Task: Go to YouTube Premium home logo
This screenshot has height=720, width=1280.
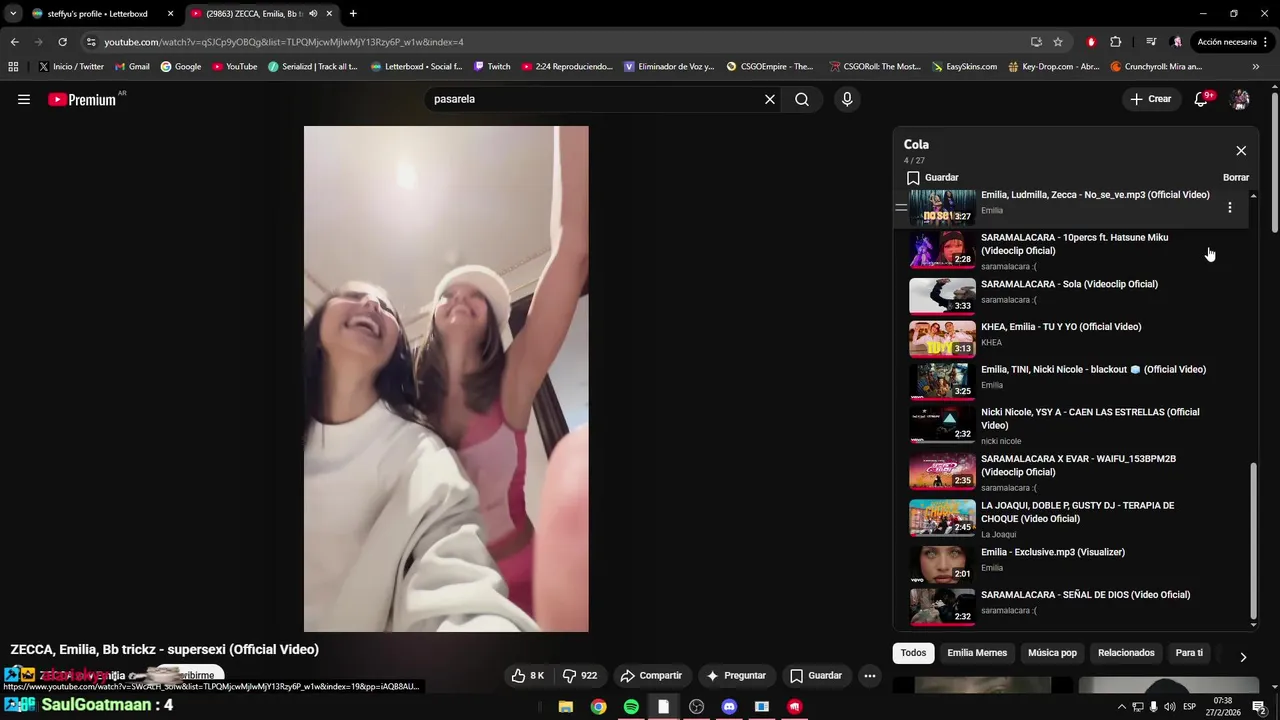Action: [x=84, y=99]
